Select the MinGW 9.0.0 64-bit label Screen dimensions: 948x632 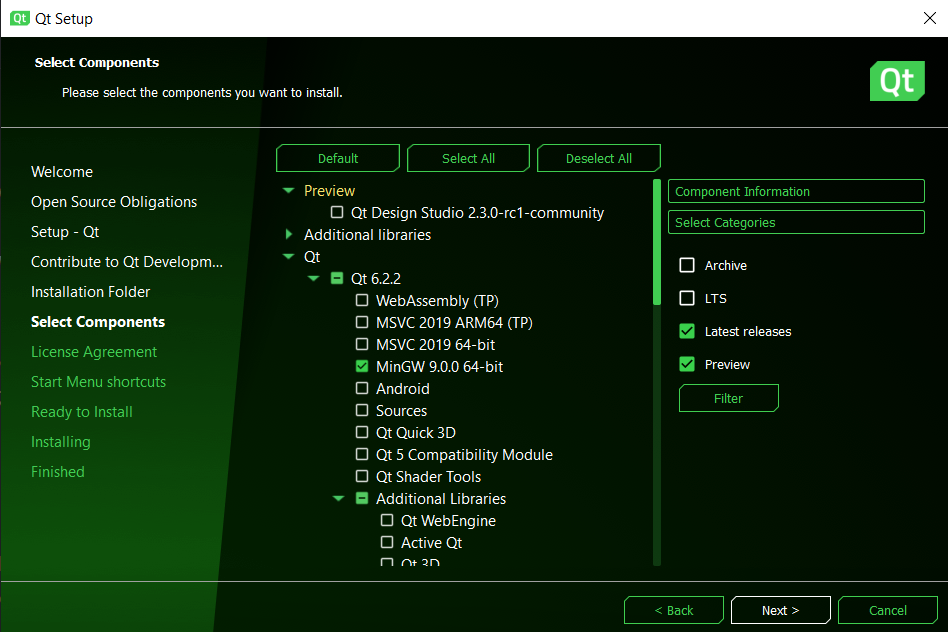click(439, 366)
